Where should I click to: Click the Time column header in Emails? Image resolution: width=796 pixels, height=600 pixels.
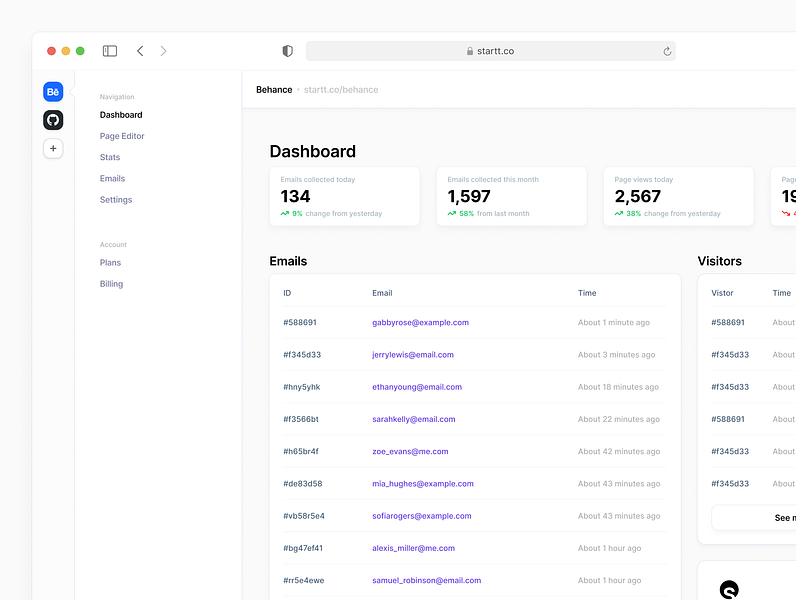pyautogui.click(x=587, y=293)
